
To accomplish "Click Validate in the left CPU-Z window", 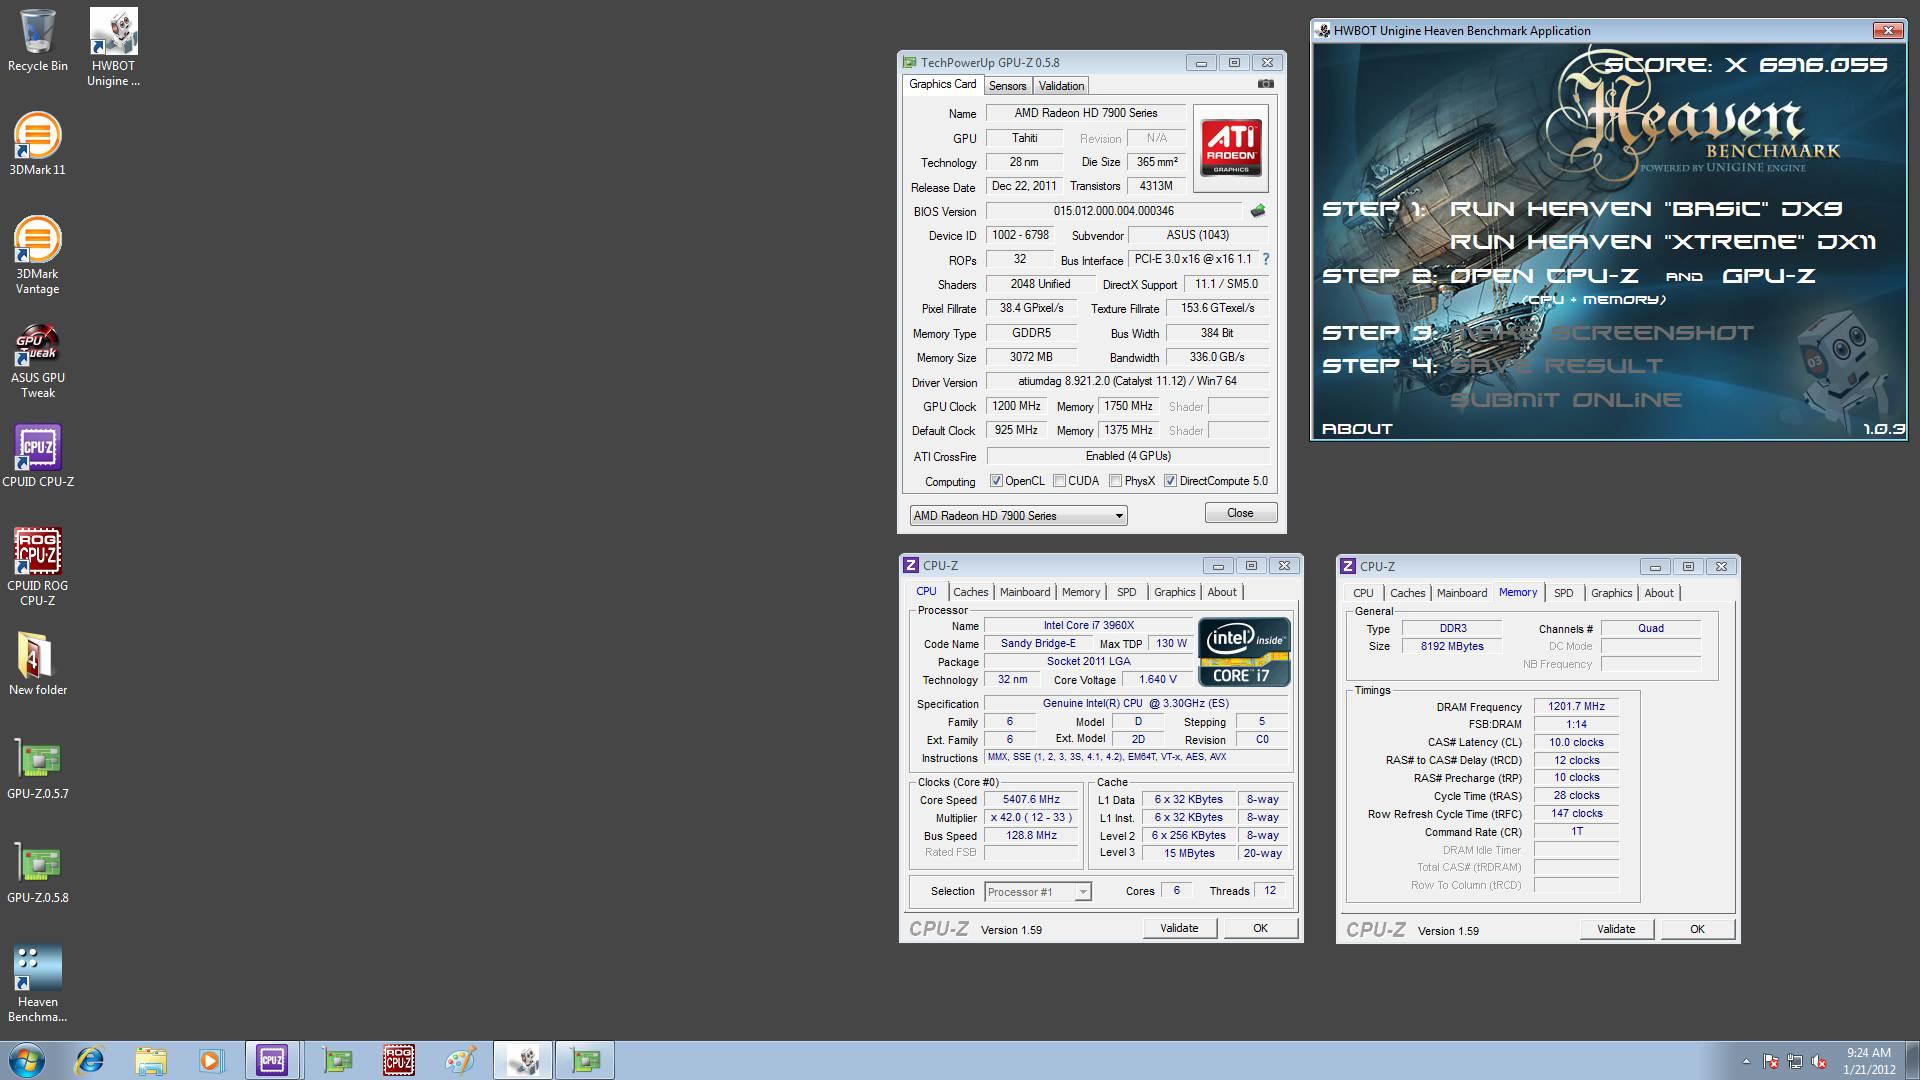I will tap(1179, 928).
